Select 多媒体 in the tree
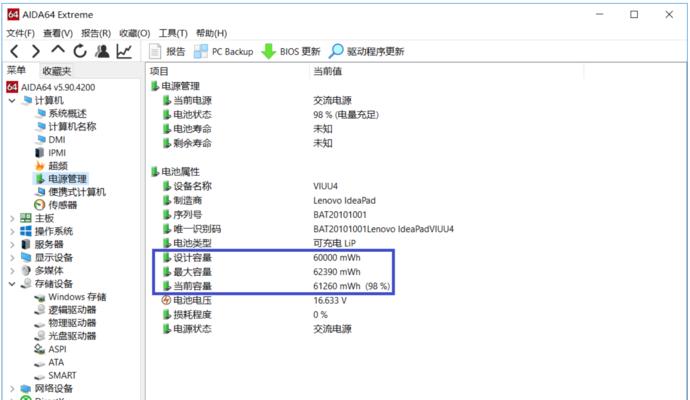690x400 pixels. tap(42, 271)
